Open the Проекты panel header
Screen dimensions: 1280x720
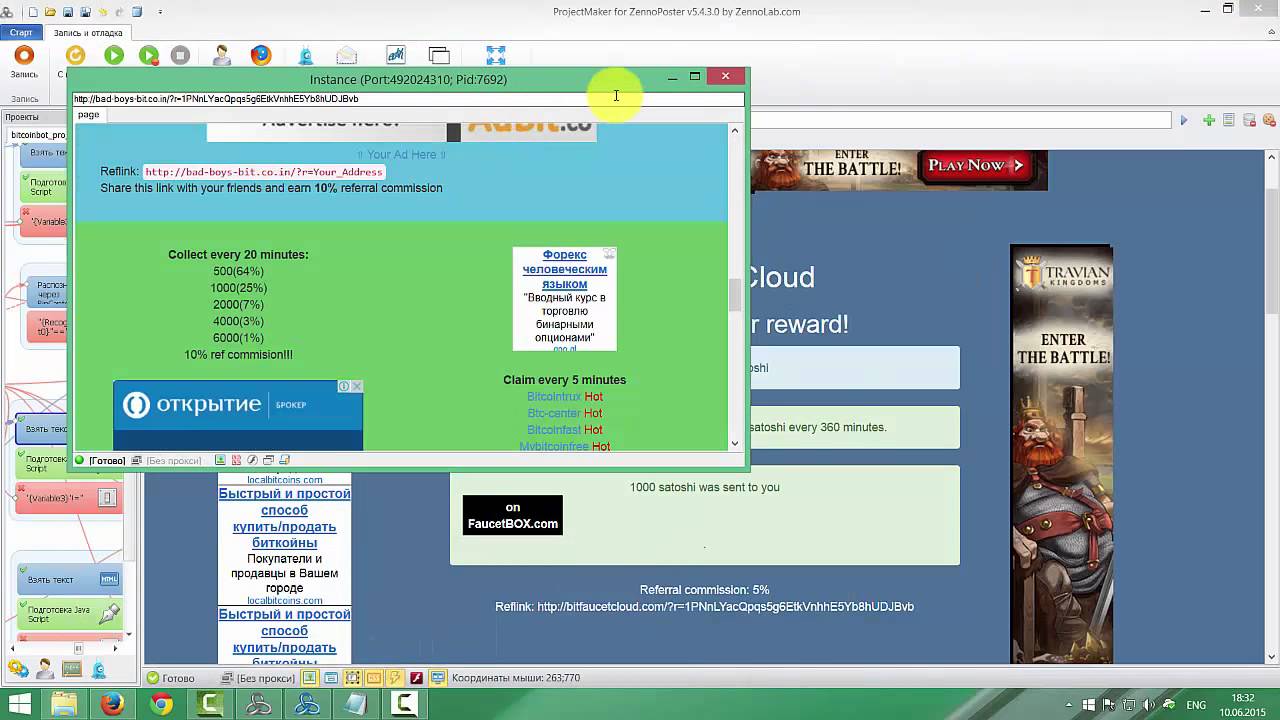pyautogui.click(x=22, y=117)
